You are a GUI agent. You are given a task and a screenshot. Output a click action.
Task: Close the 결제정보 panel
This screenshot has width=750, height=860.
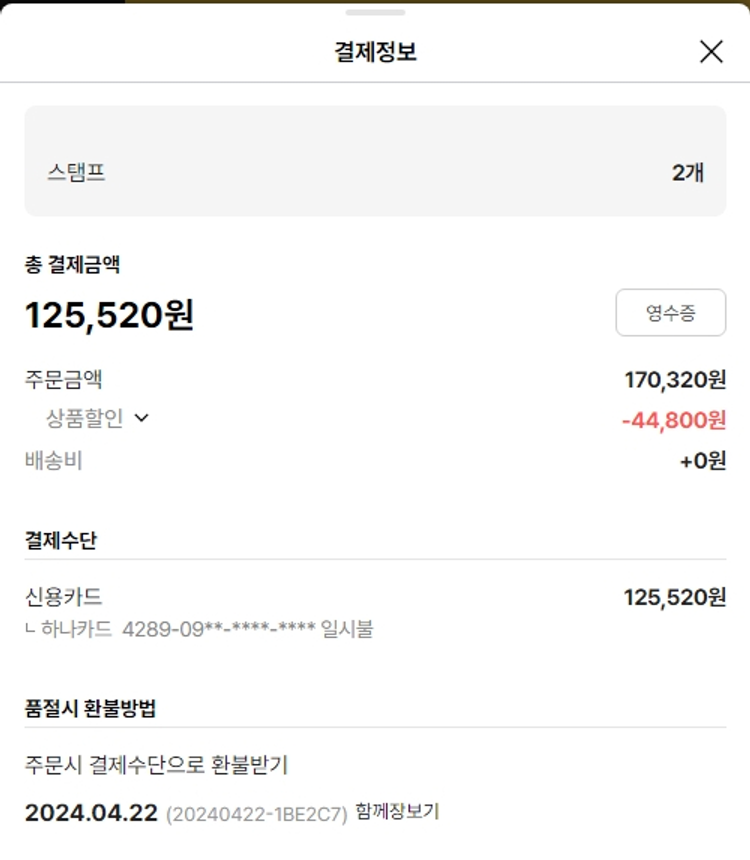(x=711, y=52)
